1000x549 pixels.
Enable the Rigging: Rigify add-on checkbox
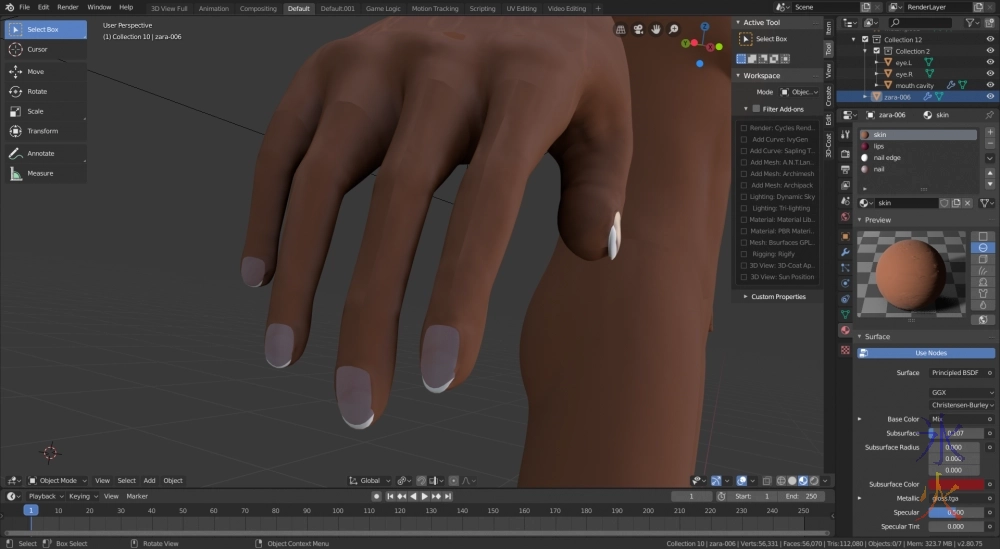(744, 253)
